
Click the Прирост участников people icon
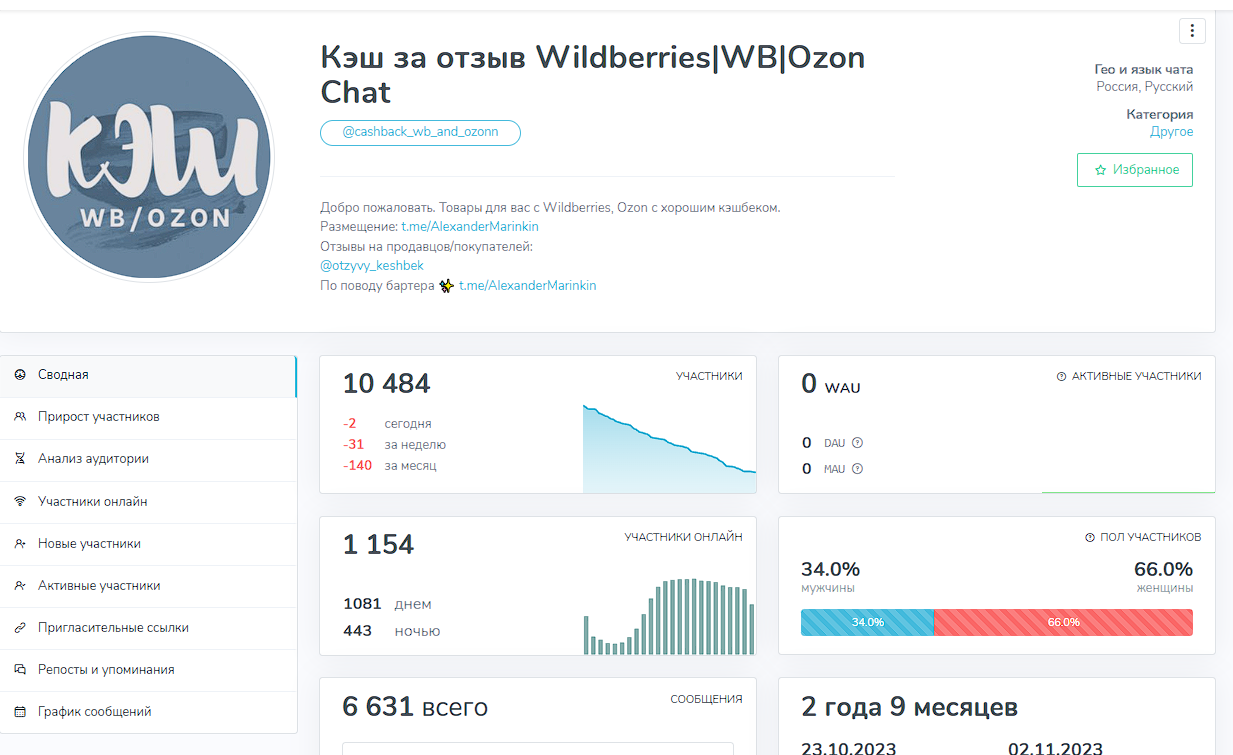click(x=19, y=417)
